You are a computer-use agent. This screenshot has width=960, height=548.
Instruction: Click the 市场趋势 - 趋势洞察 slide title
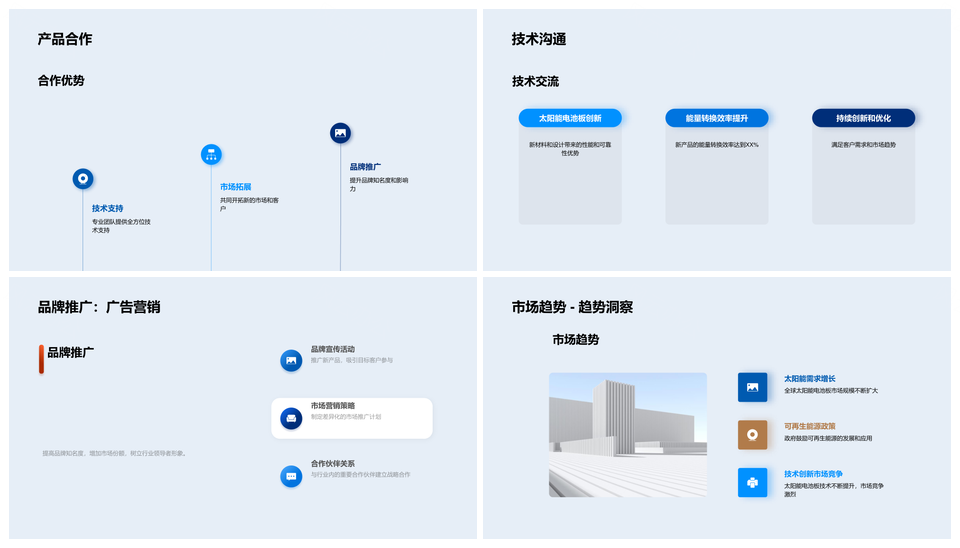click(x=572, y=307)
